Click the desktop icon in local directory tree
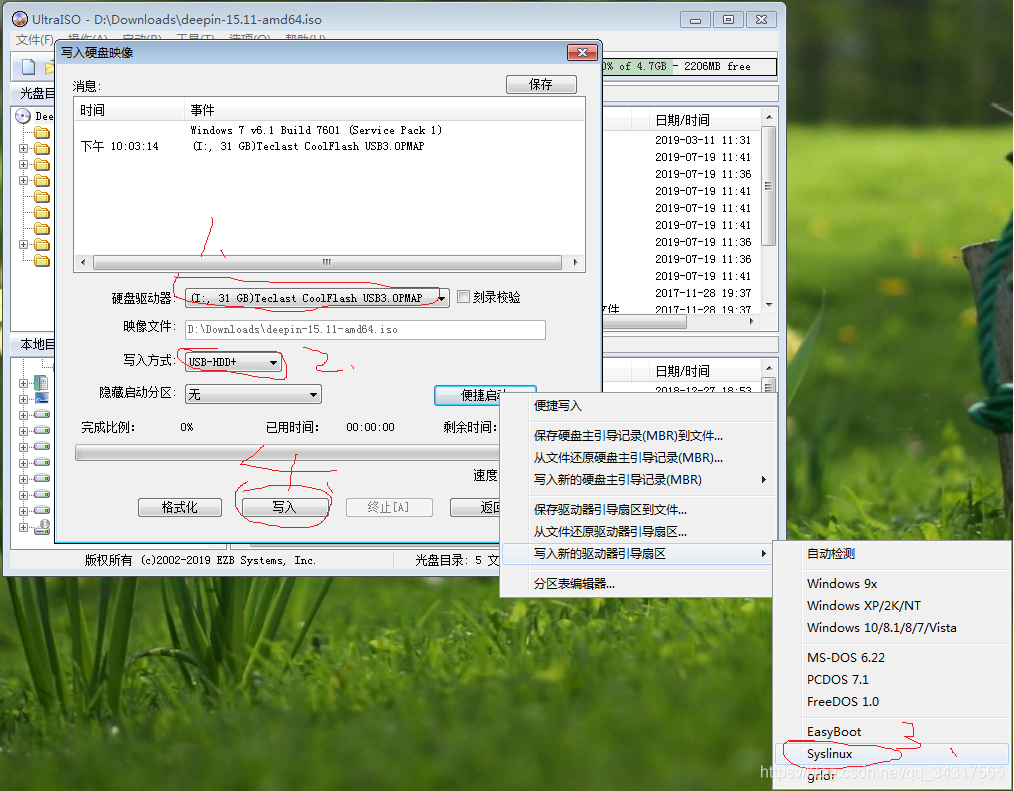Screen dimensions: 1014x791 coord(41,398)
